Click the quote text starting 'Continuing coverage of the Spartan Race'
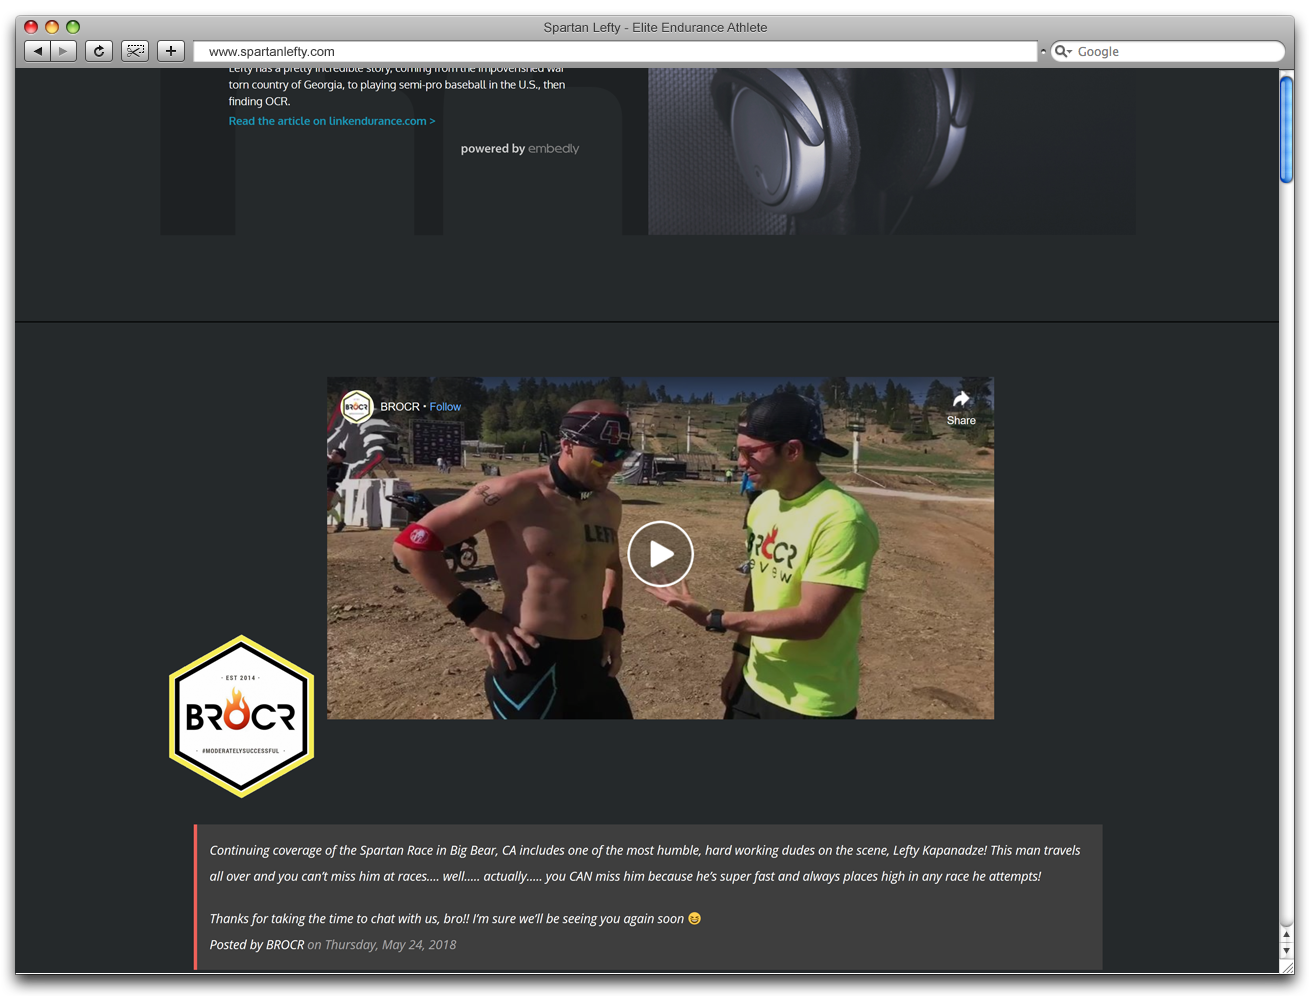 pos(645,863)
